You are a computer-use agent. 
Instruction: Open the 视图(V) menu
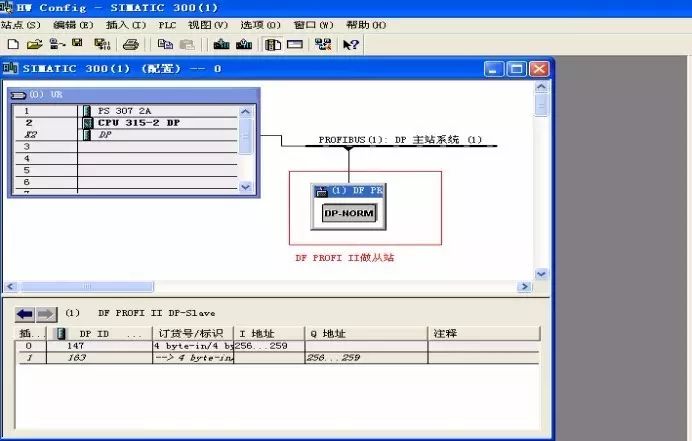click(208, 25)
